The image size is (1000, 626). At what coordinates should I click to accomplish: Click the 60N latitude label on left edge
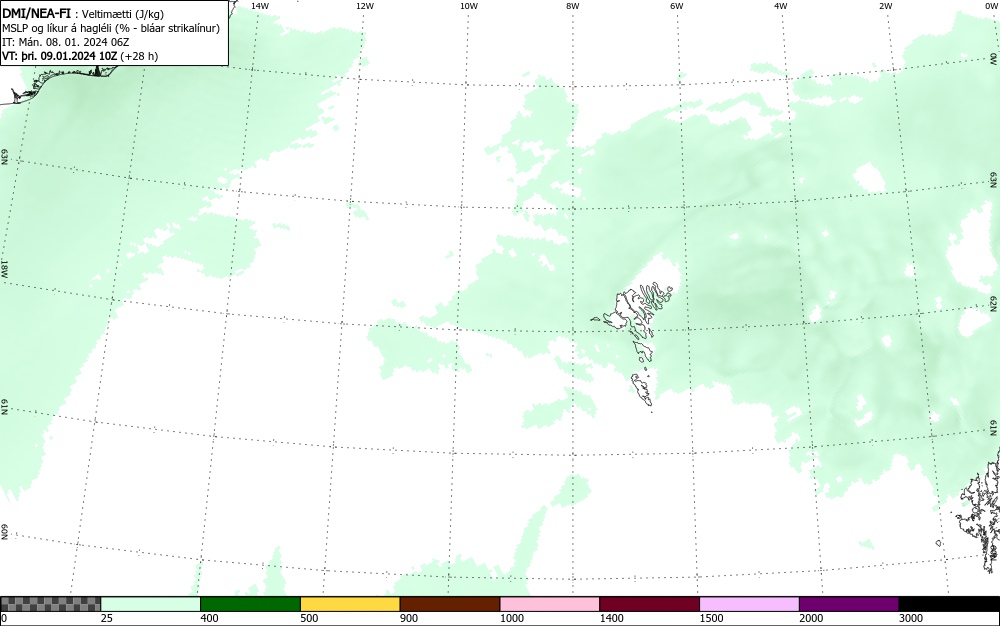(x=4, y=532)
